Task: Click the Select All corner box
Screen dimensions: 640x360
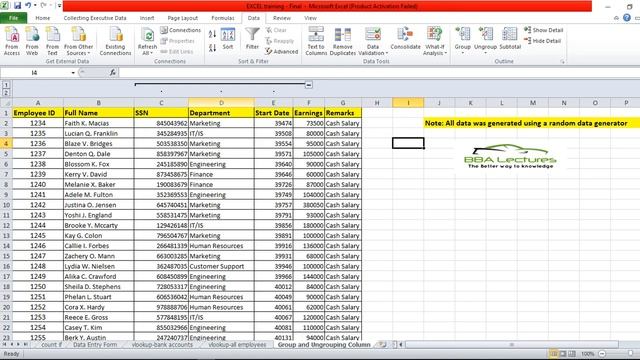Action: (6, 103)
